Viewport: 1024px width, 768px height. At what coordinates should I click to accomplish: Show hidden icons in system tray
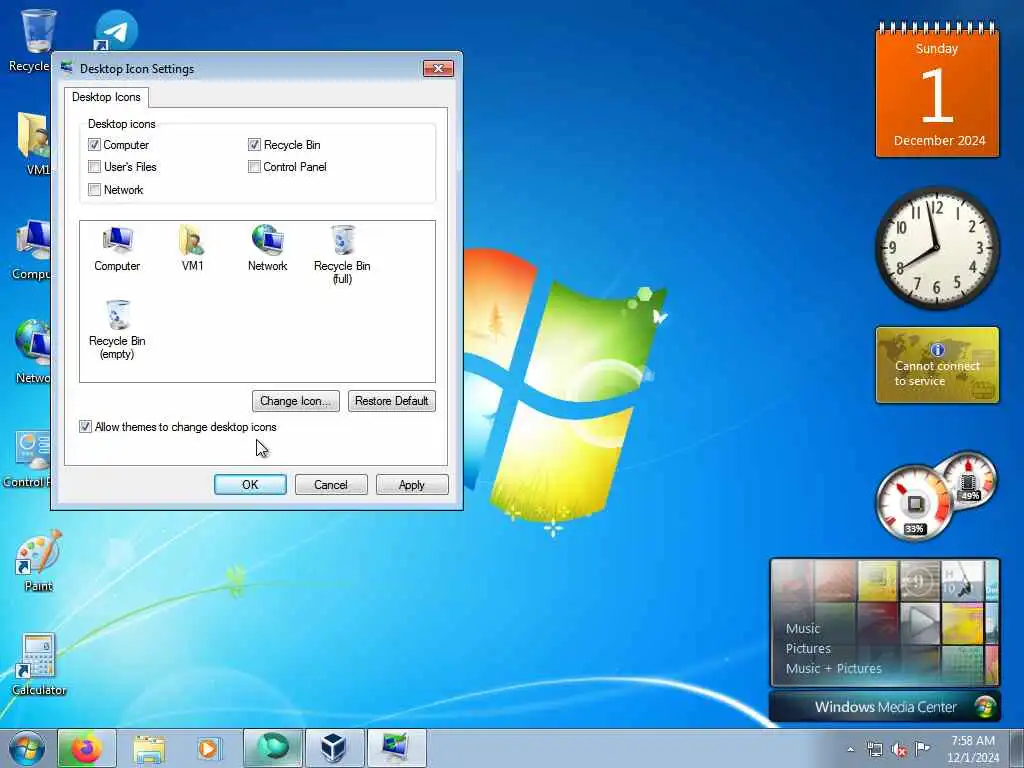tap(850, 749)
